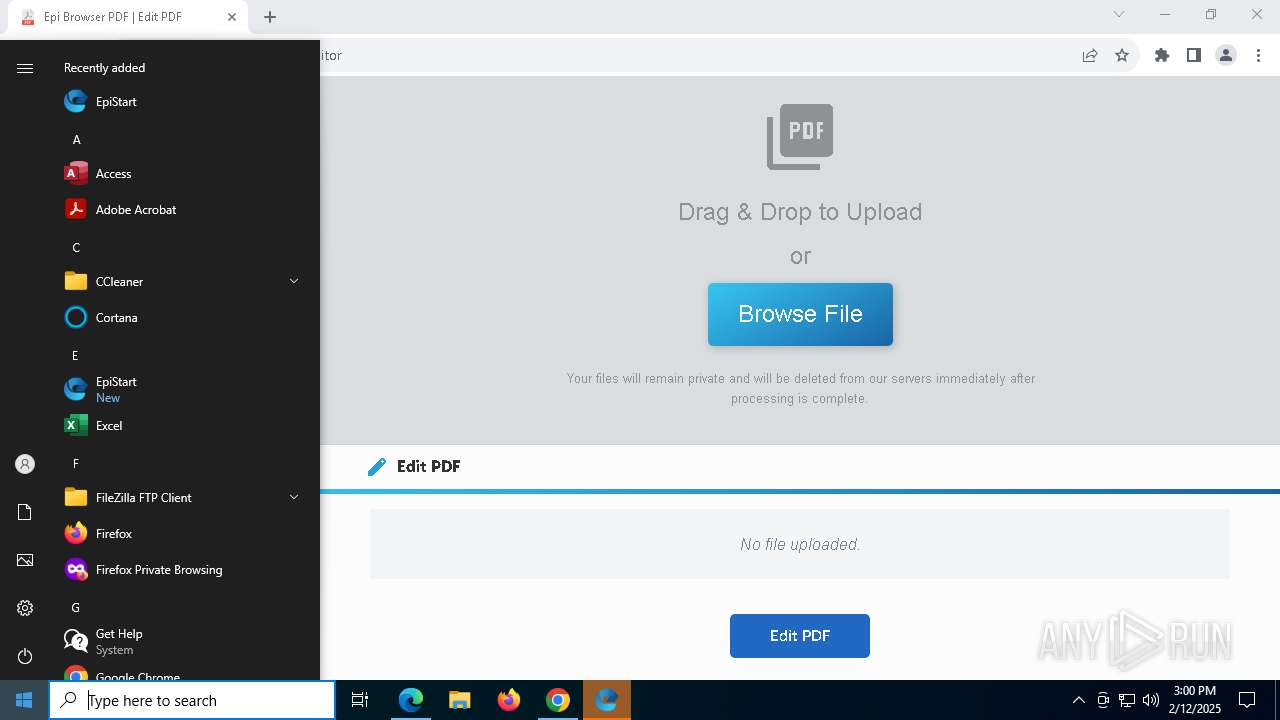Viewport: 1280px width, 720px height.
Task: Open a new browser tab
Action: 270,17
